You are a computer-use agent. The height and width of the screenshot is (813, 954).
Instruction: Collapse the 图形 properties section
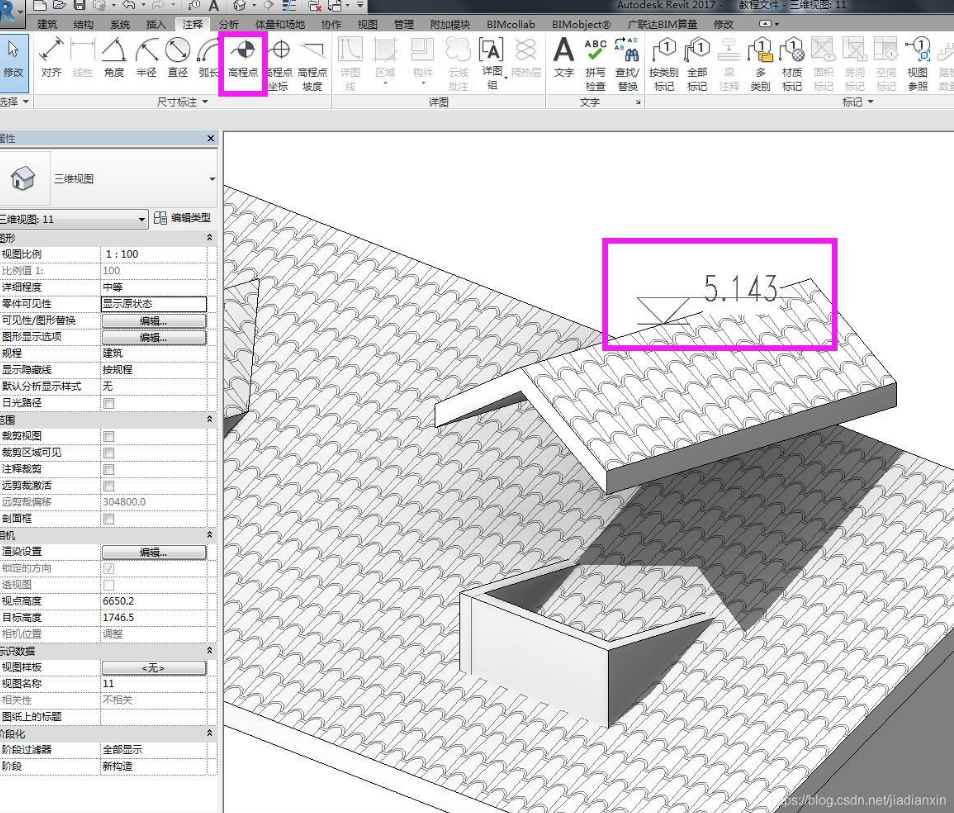click(x=209, y=237)
